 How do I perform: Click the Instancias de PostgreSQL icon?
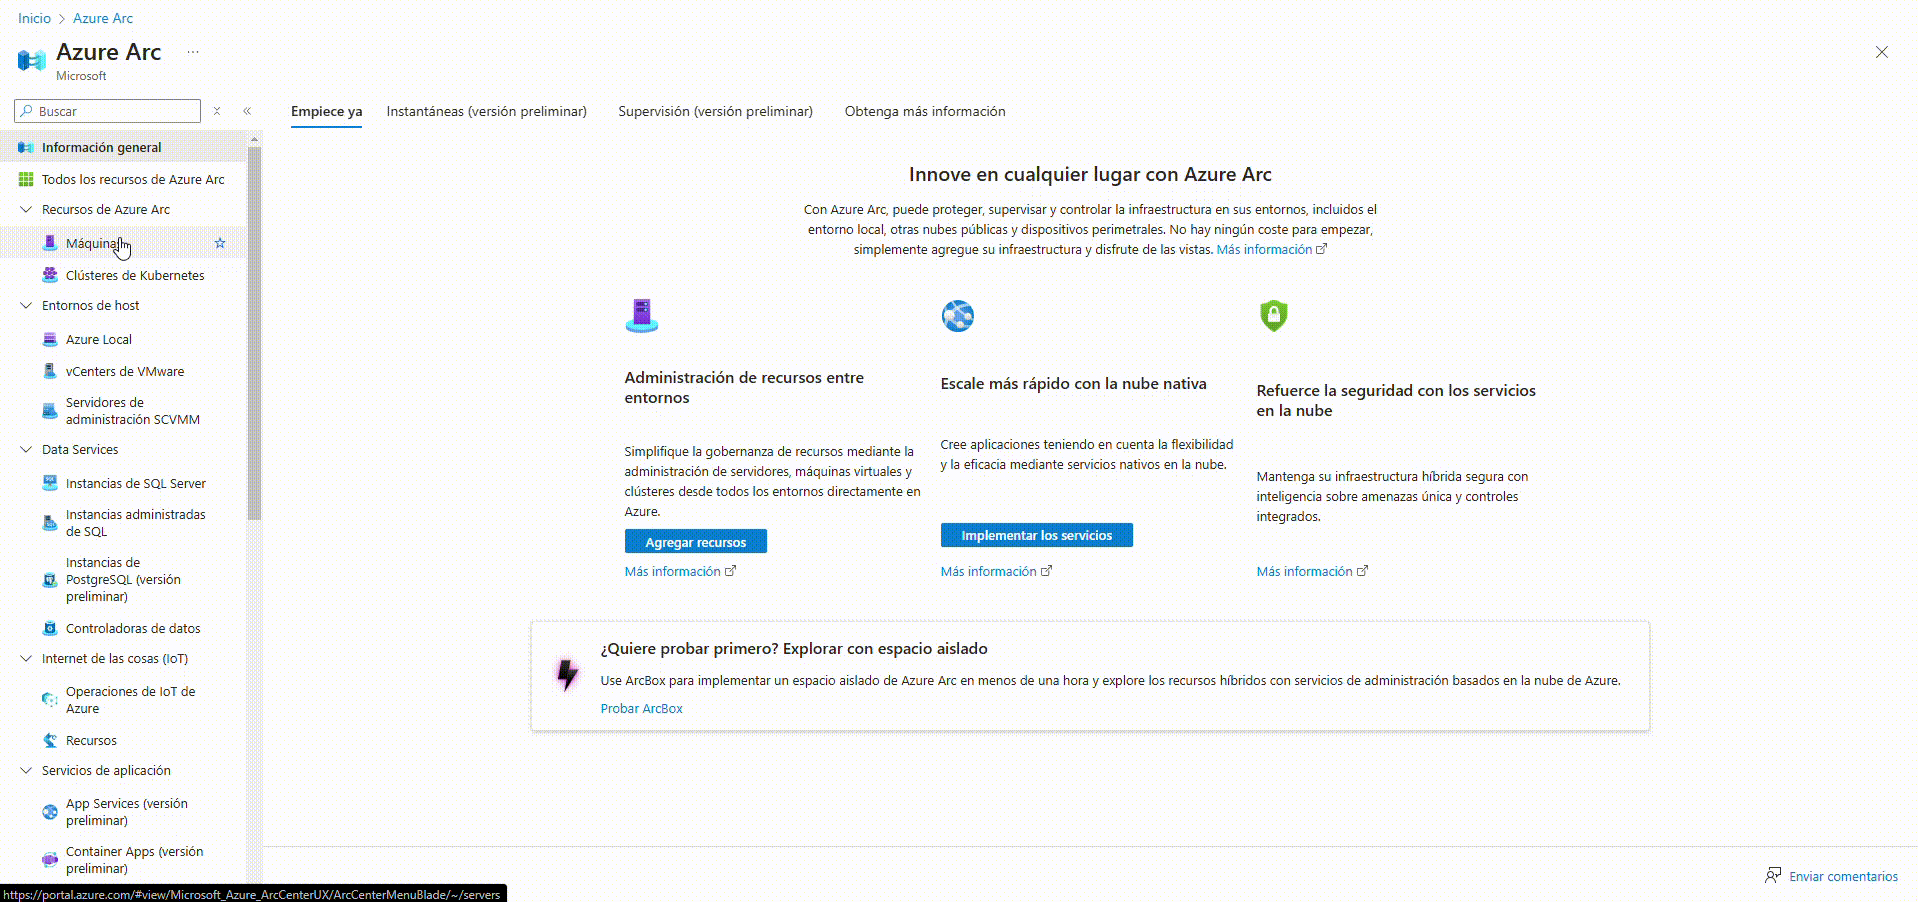click(50, 580)
